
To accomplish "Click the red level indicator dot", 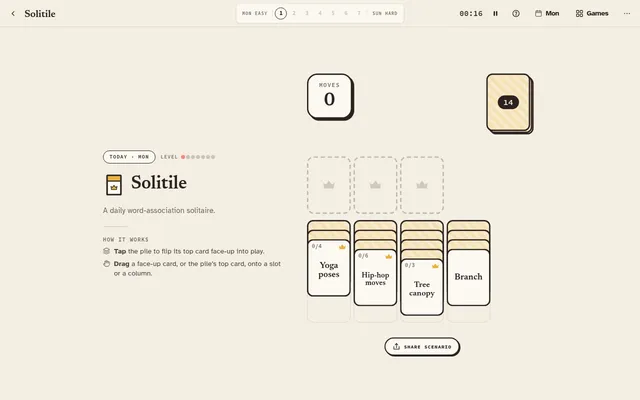I will [183, 157].
